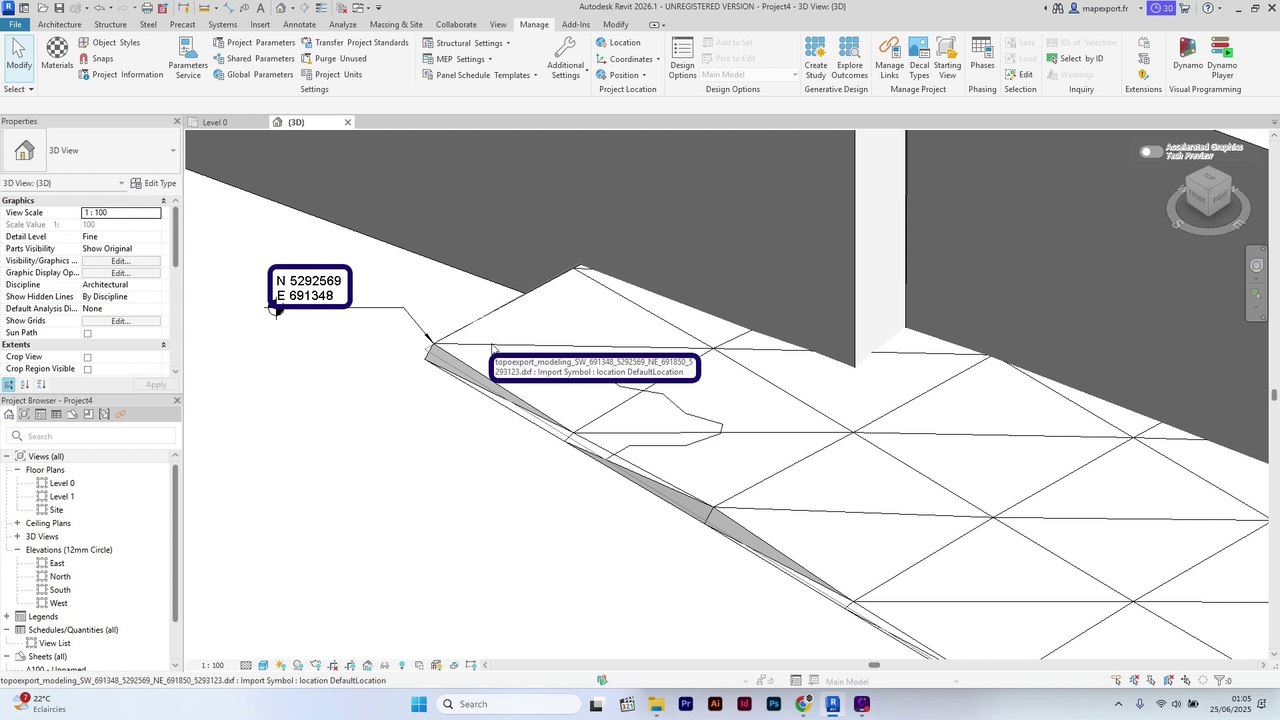Click the ViewCube in the 3D view
The width and height of the screenshot is (1280, 720).
(1207, 193)
